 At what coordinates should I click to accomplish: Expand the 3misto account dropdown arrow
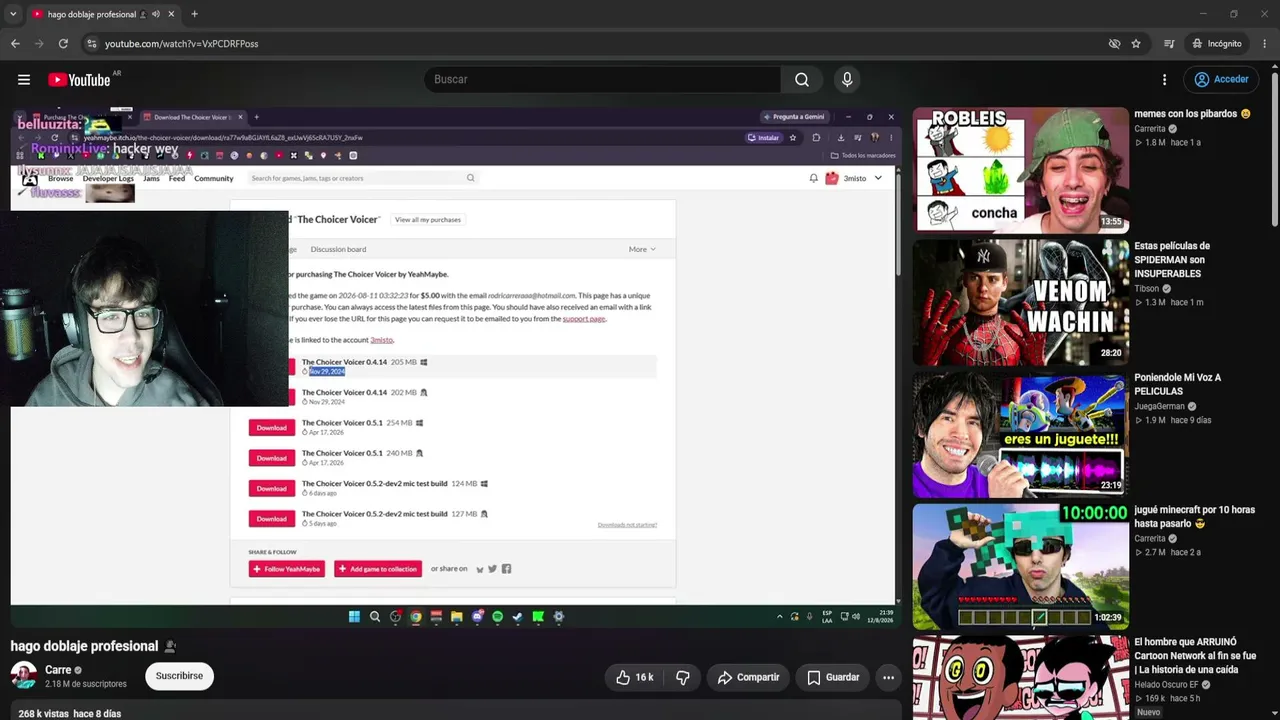878,178
